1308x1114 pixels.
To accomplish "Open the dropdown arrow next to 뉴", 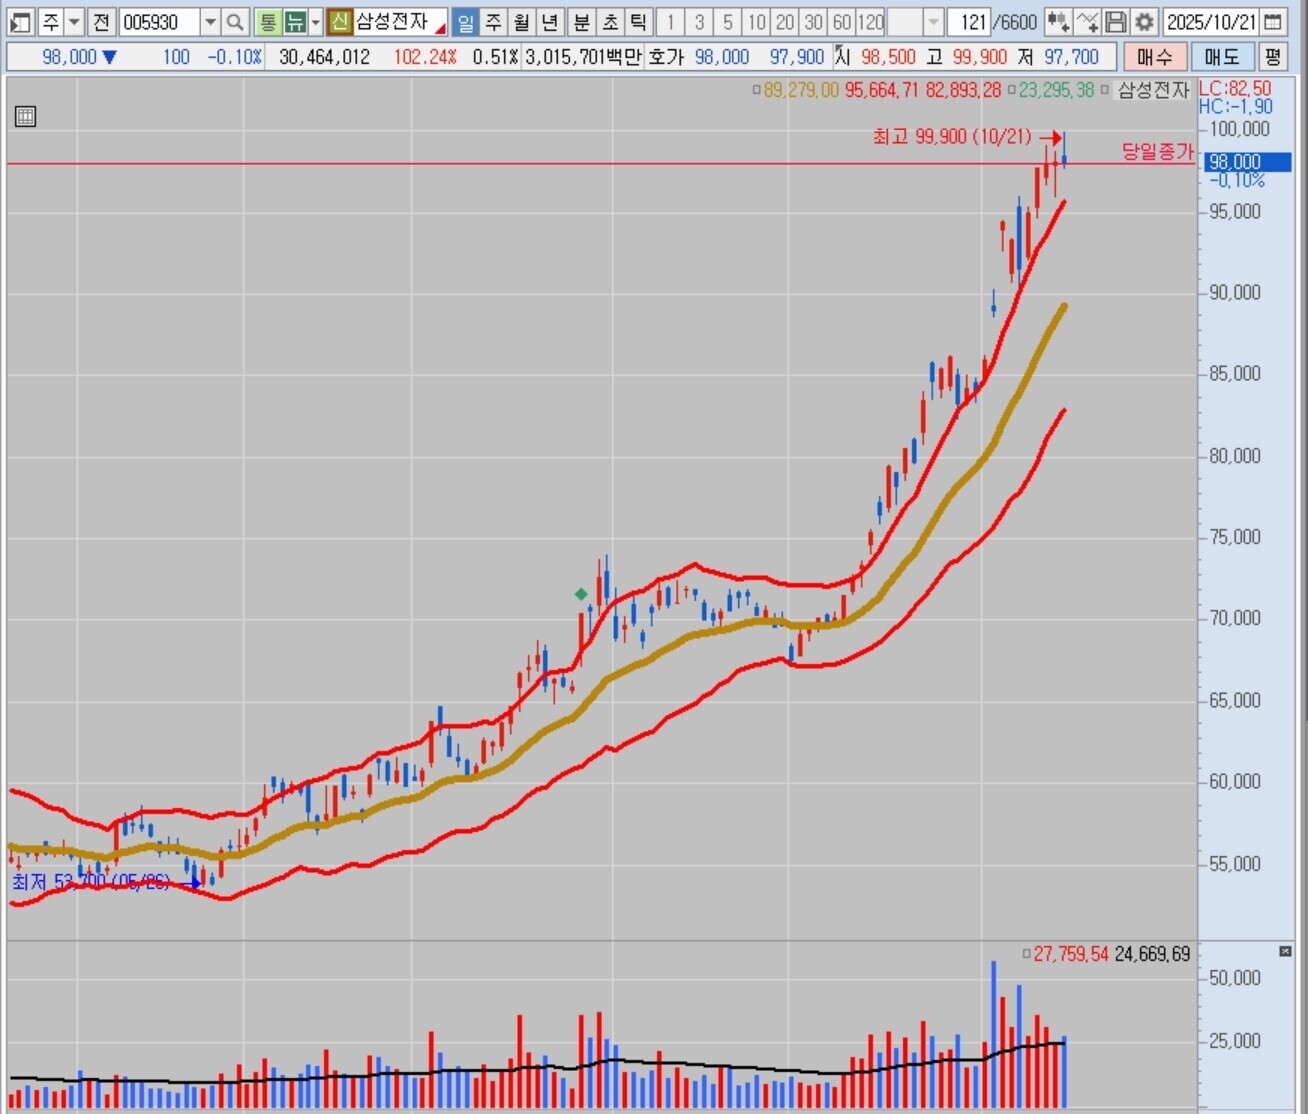I will [316, 22].
